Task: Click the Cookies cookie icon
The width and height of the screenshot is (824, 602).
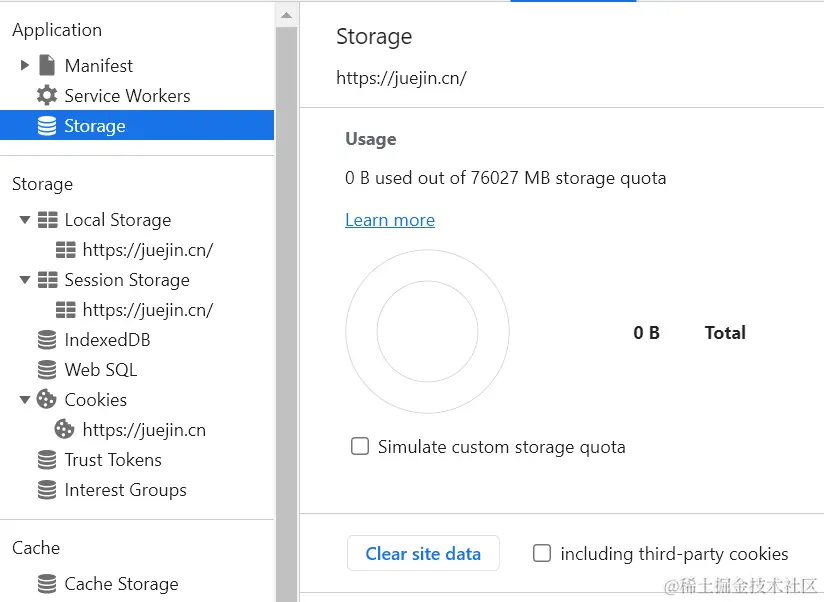Action: [x=47, y=400]
